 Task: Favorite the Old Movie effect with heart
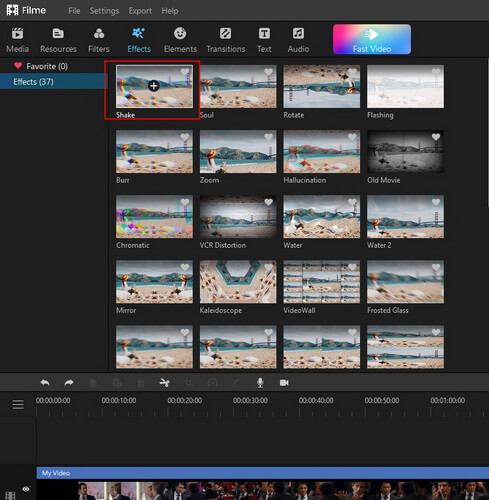(436, 137)
